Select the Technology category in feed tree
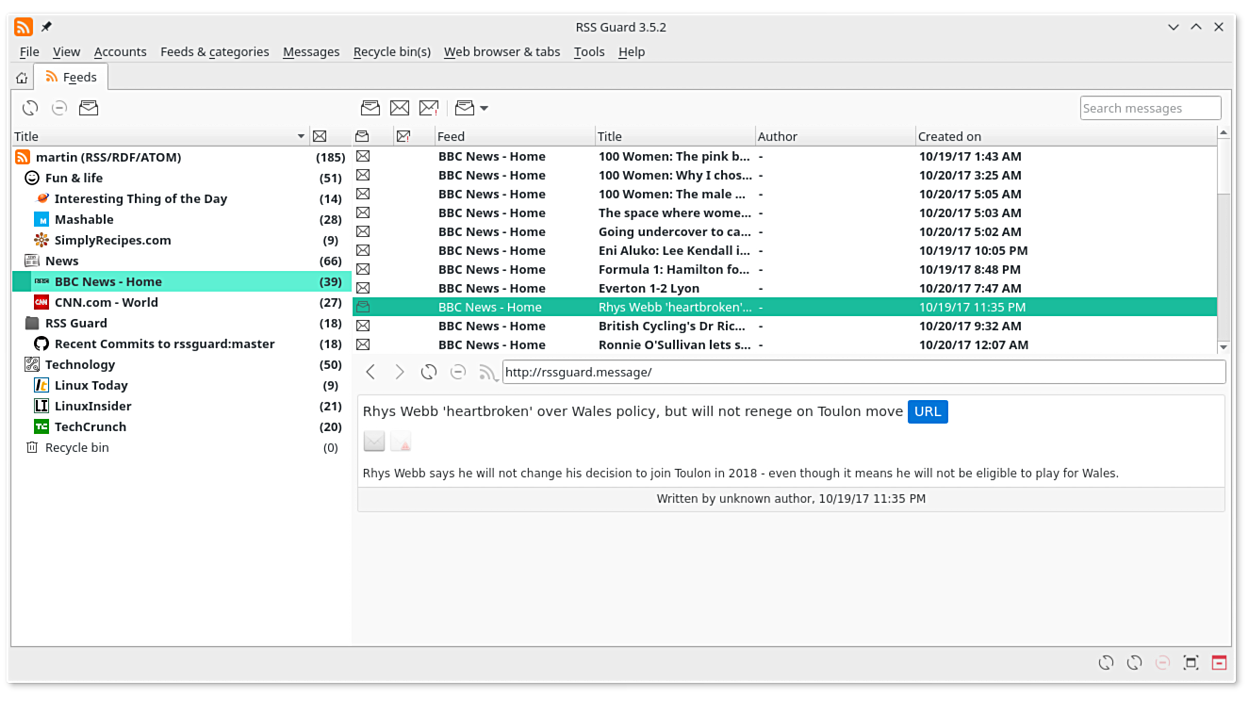Viewport: 1248px width, 702px height. pos(80,365)
